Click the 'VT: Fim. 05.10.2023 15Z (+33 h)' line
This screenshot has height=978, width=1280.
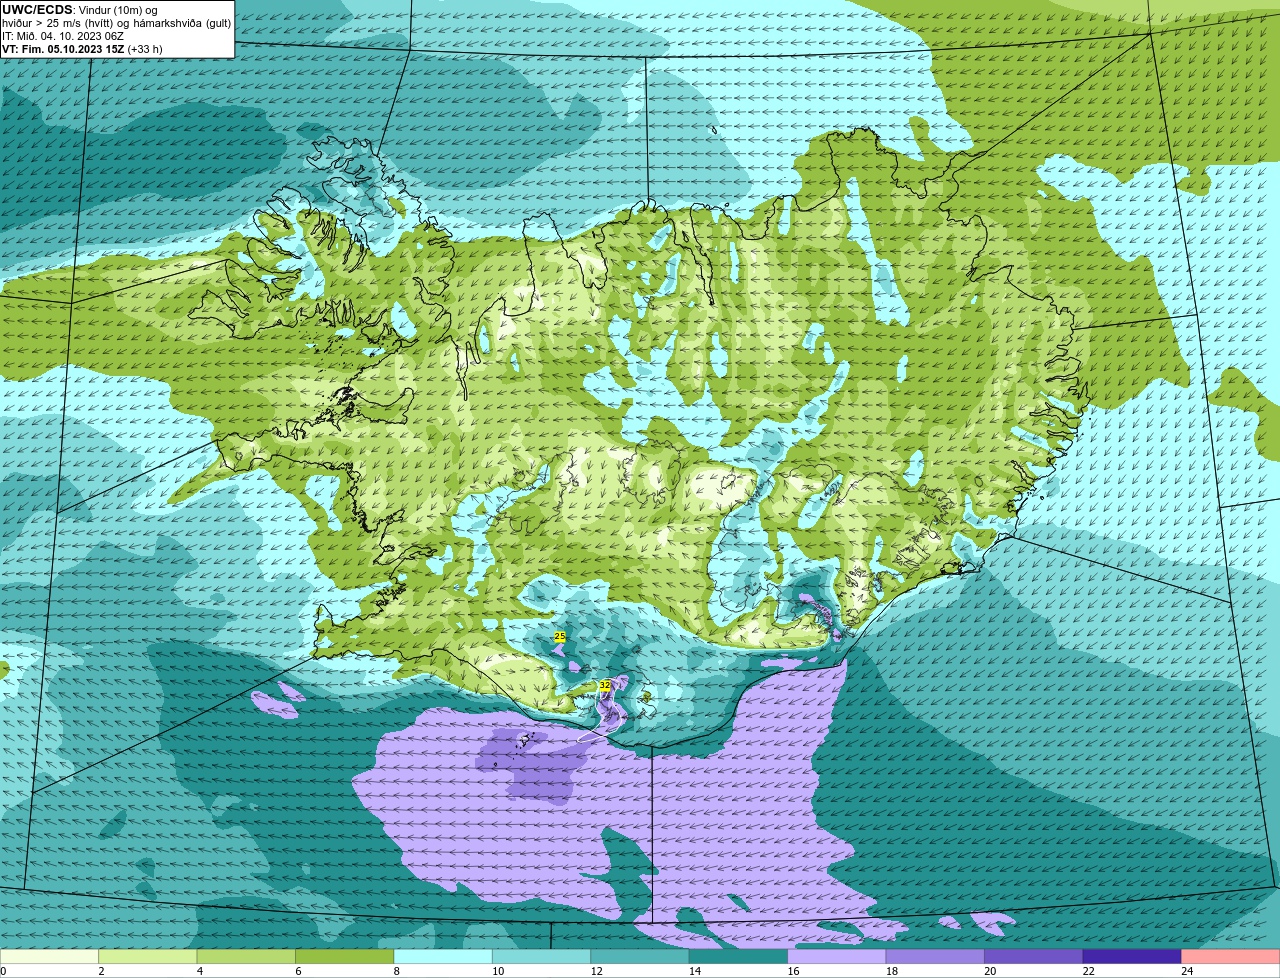(x=82, y=49)
